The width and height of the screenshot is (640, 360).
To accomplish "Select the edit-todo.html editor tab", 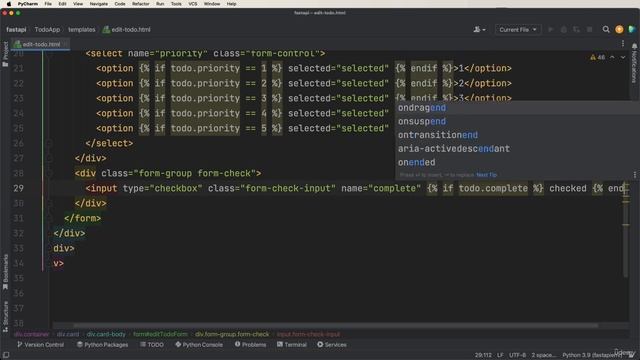I will pyautogui.click(x=41, y=44).
